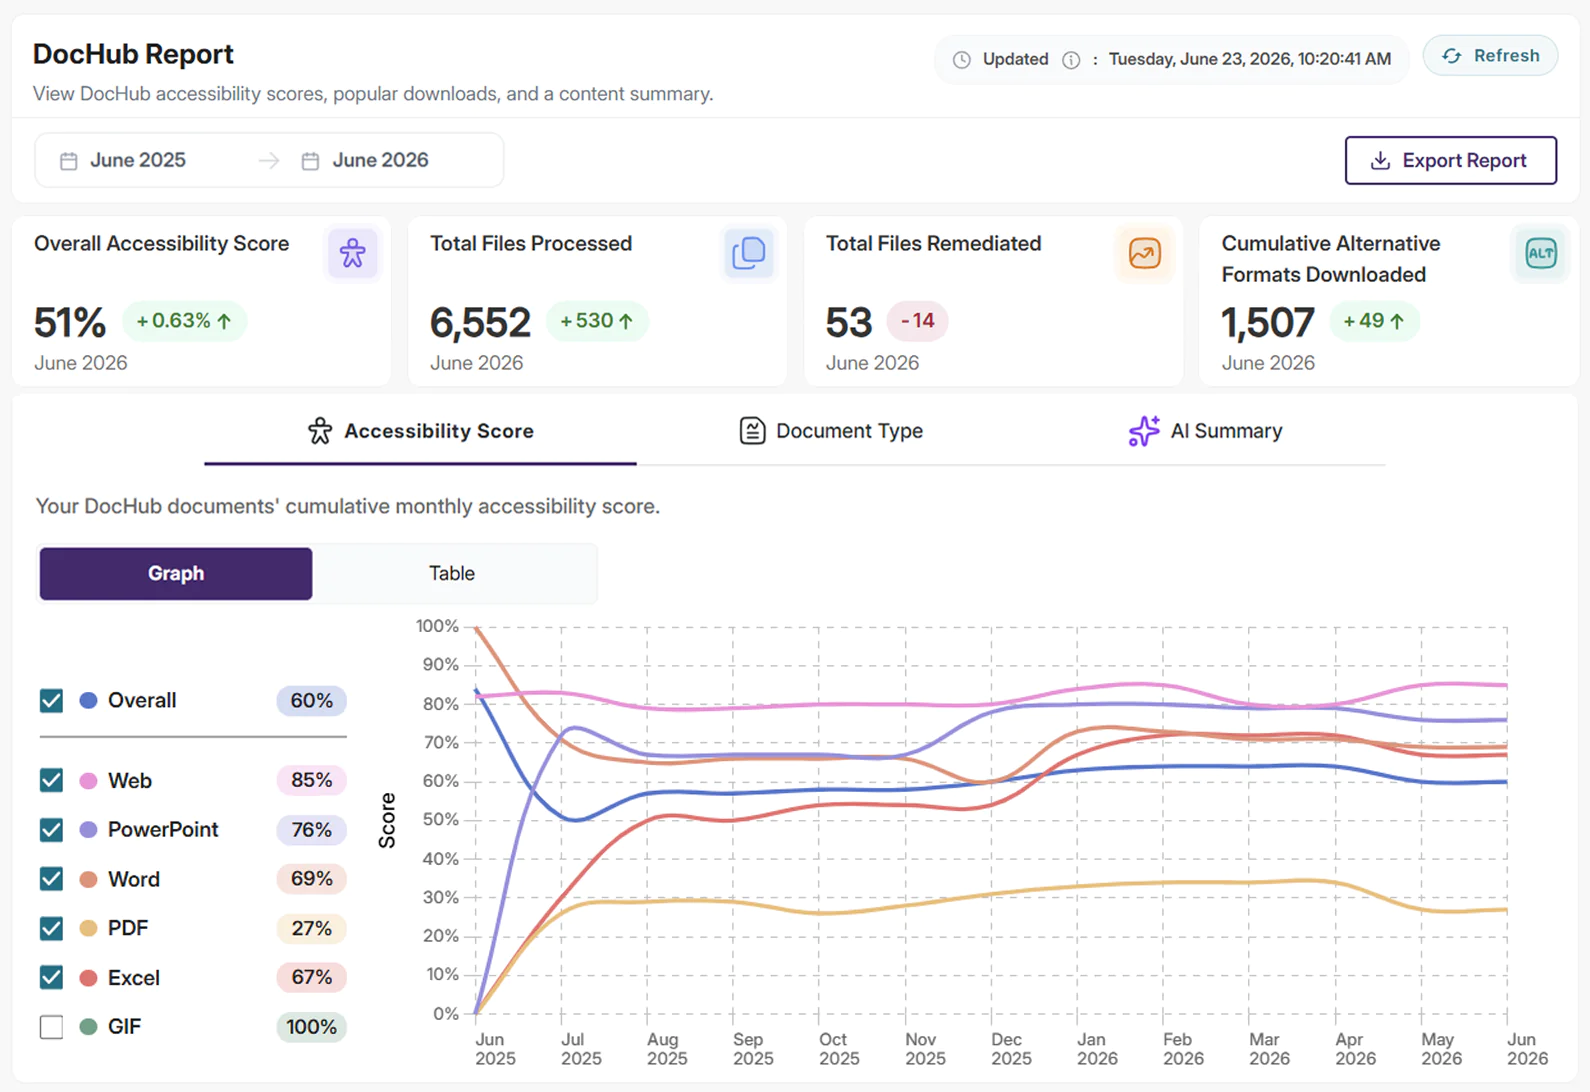Image resolution: width=1590 pixels, height=1092 pixels.
Task: Enable the GIF series checkbox
Action: tap(51, 1027)
